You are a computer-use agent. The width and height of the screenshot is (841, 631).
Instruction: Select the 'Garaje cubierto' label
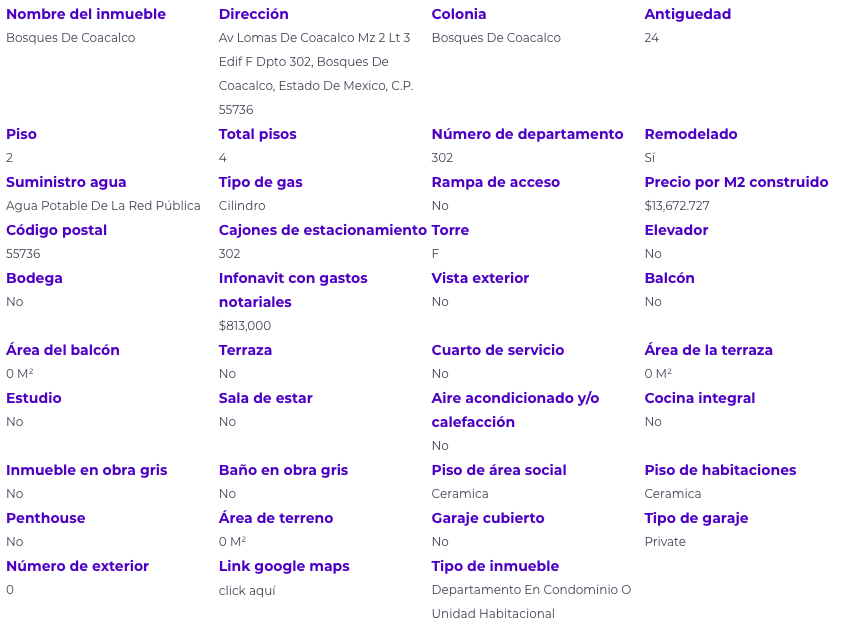click(488, 518)
